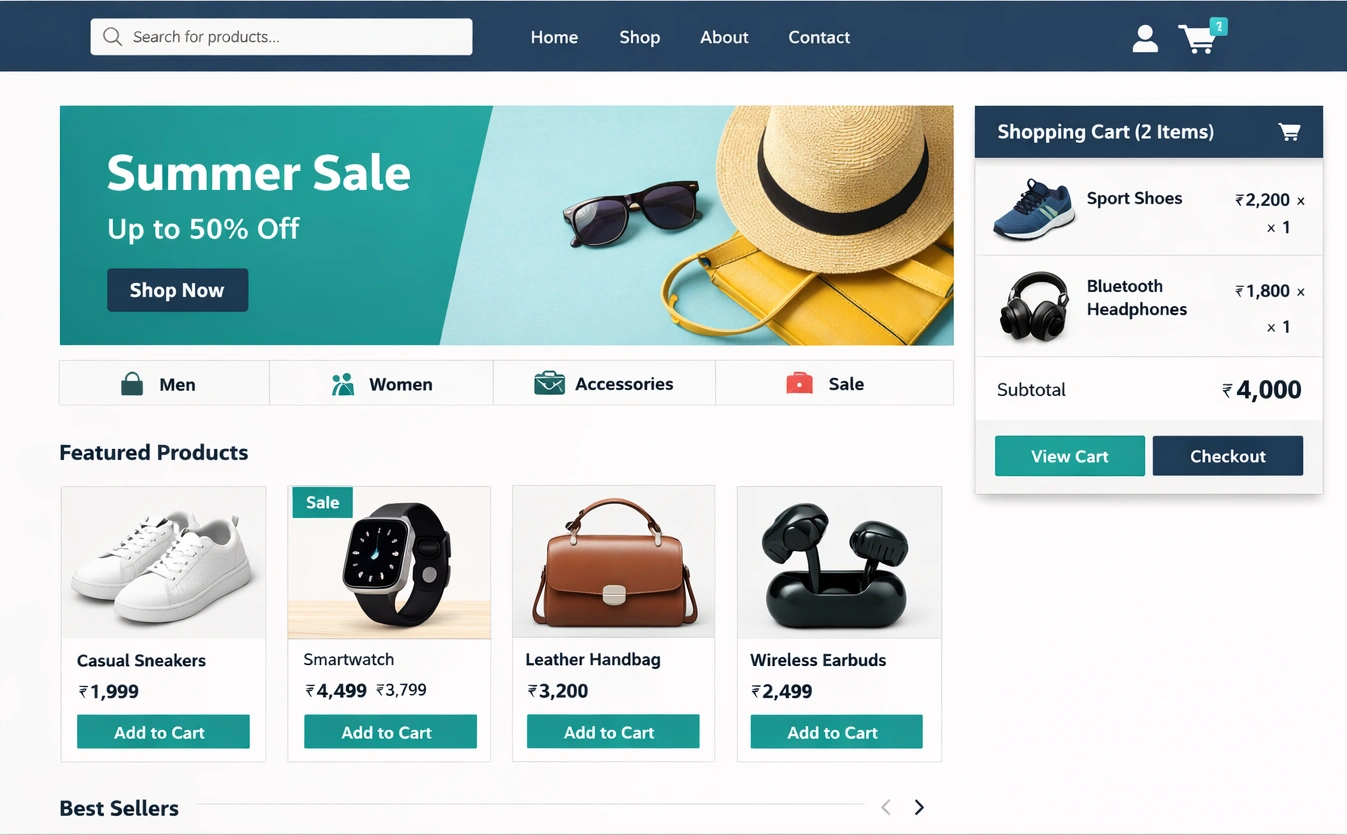Open the Sale category tab
1347x835 pixels.
834,383
